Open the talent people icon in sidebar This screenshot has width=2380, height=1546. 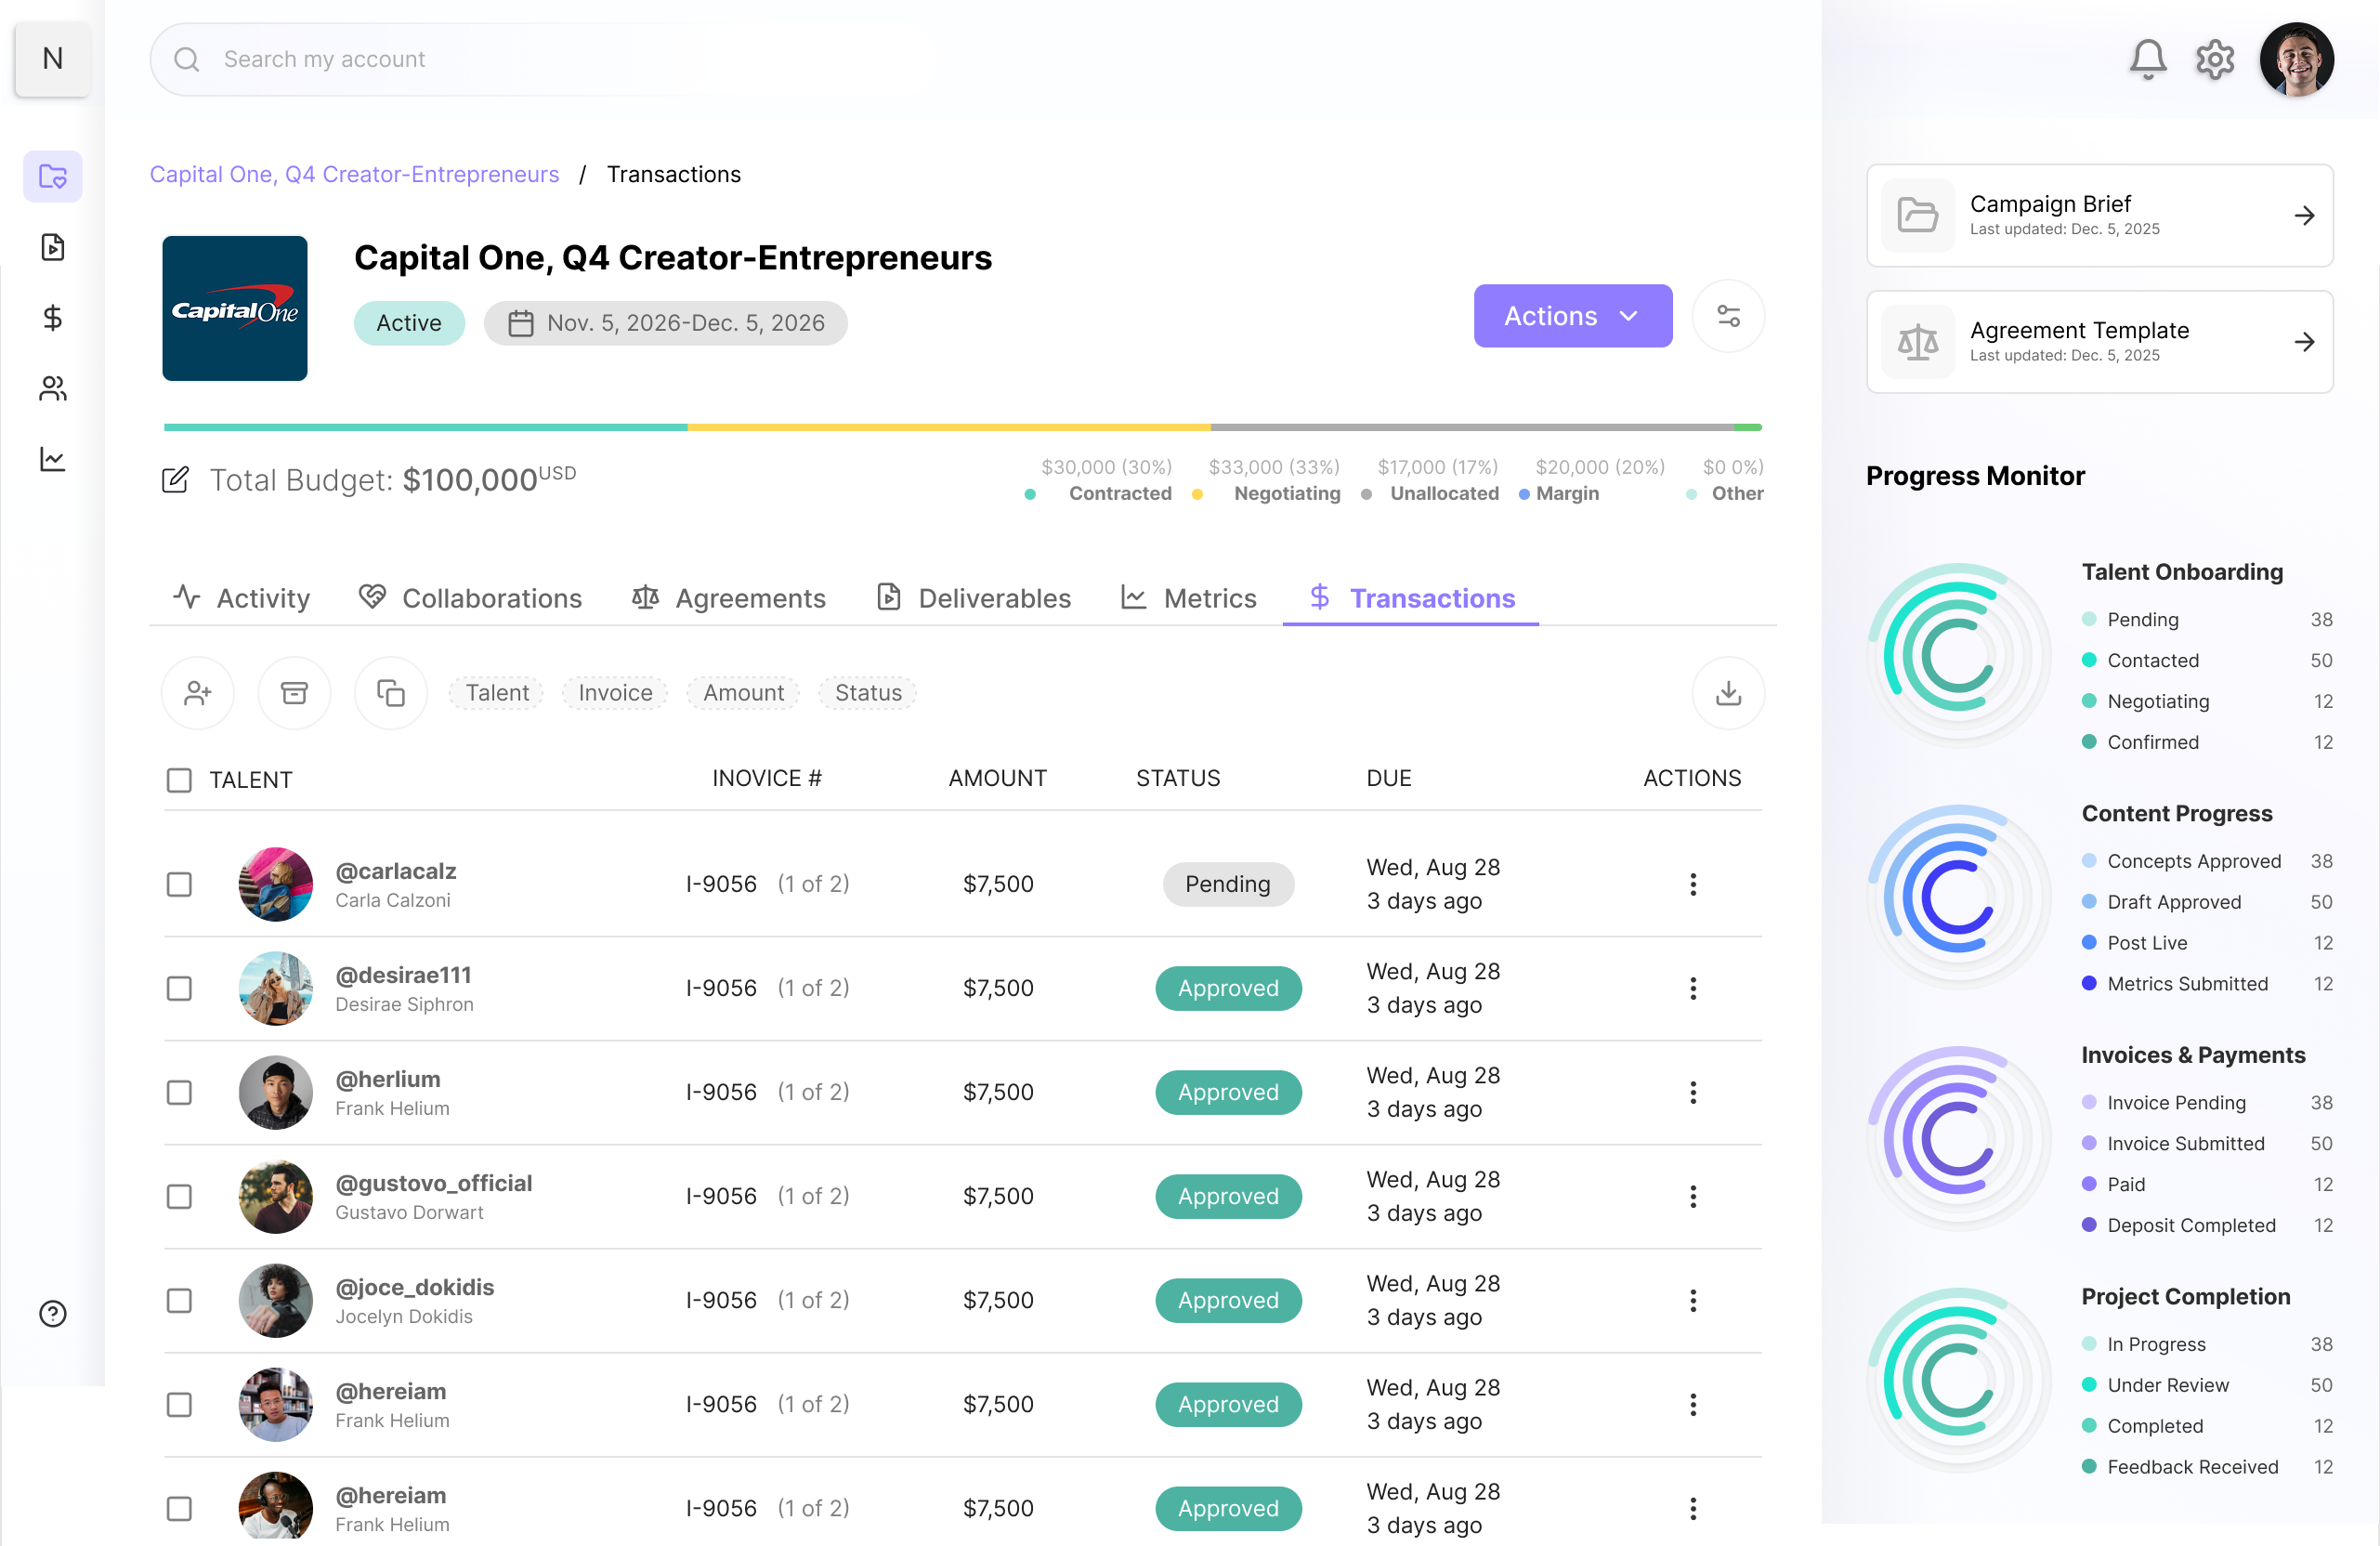52,388
